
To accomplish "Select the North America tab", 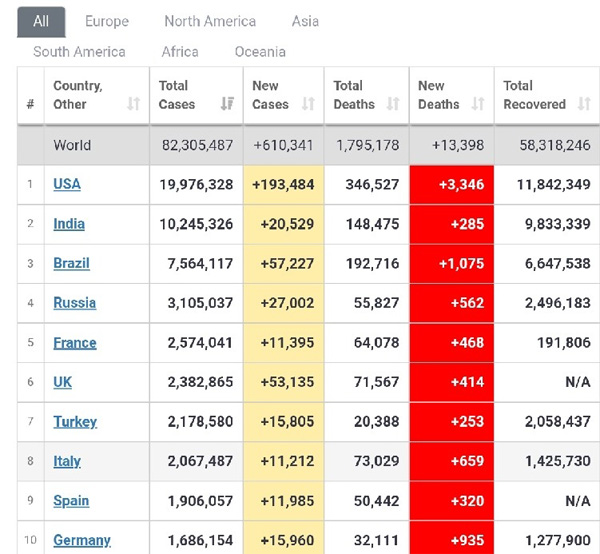I will (x=210, y=21).
